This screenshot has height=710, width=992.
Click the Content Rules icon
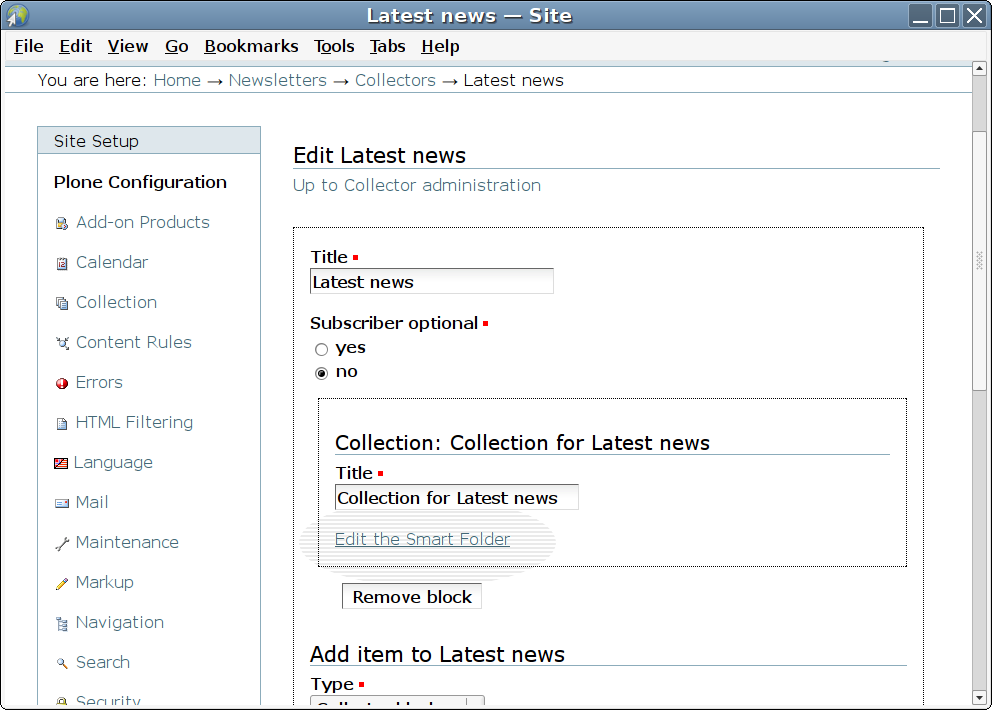click(x=62, y=343)
